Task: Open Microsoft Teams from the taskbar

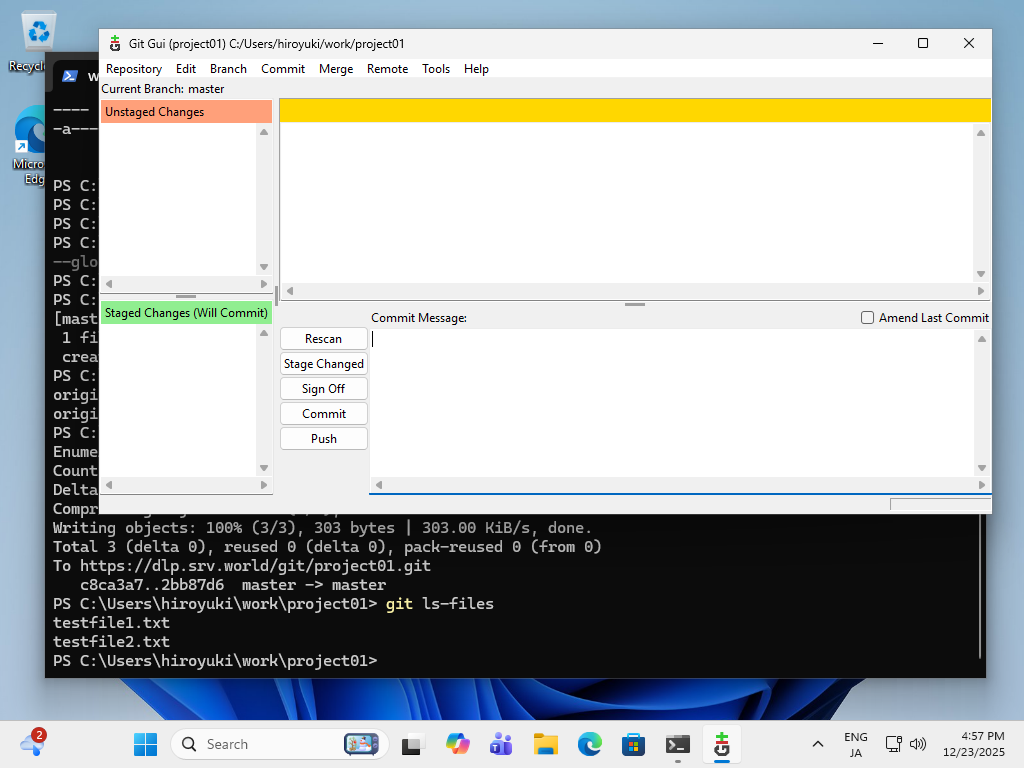Action: pyautogui.click(x=500, y=744)
